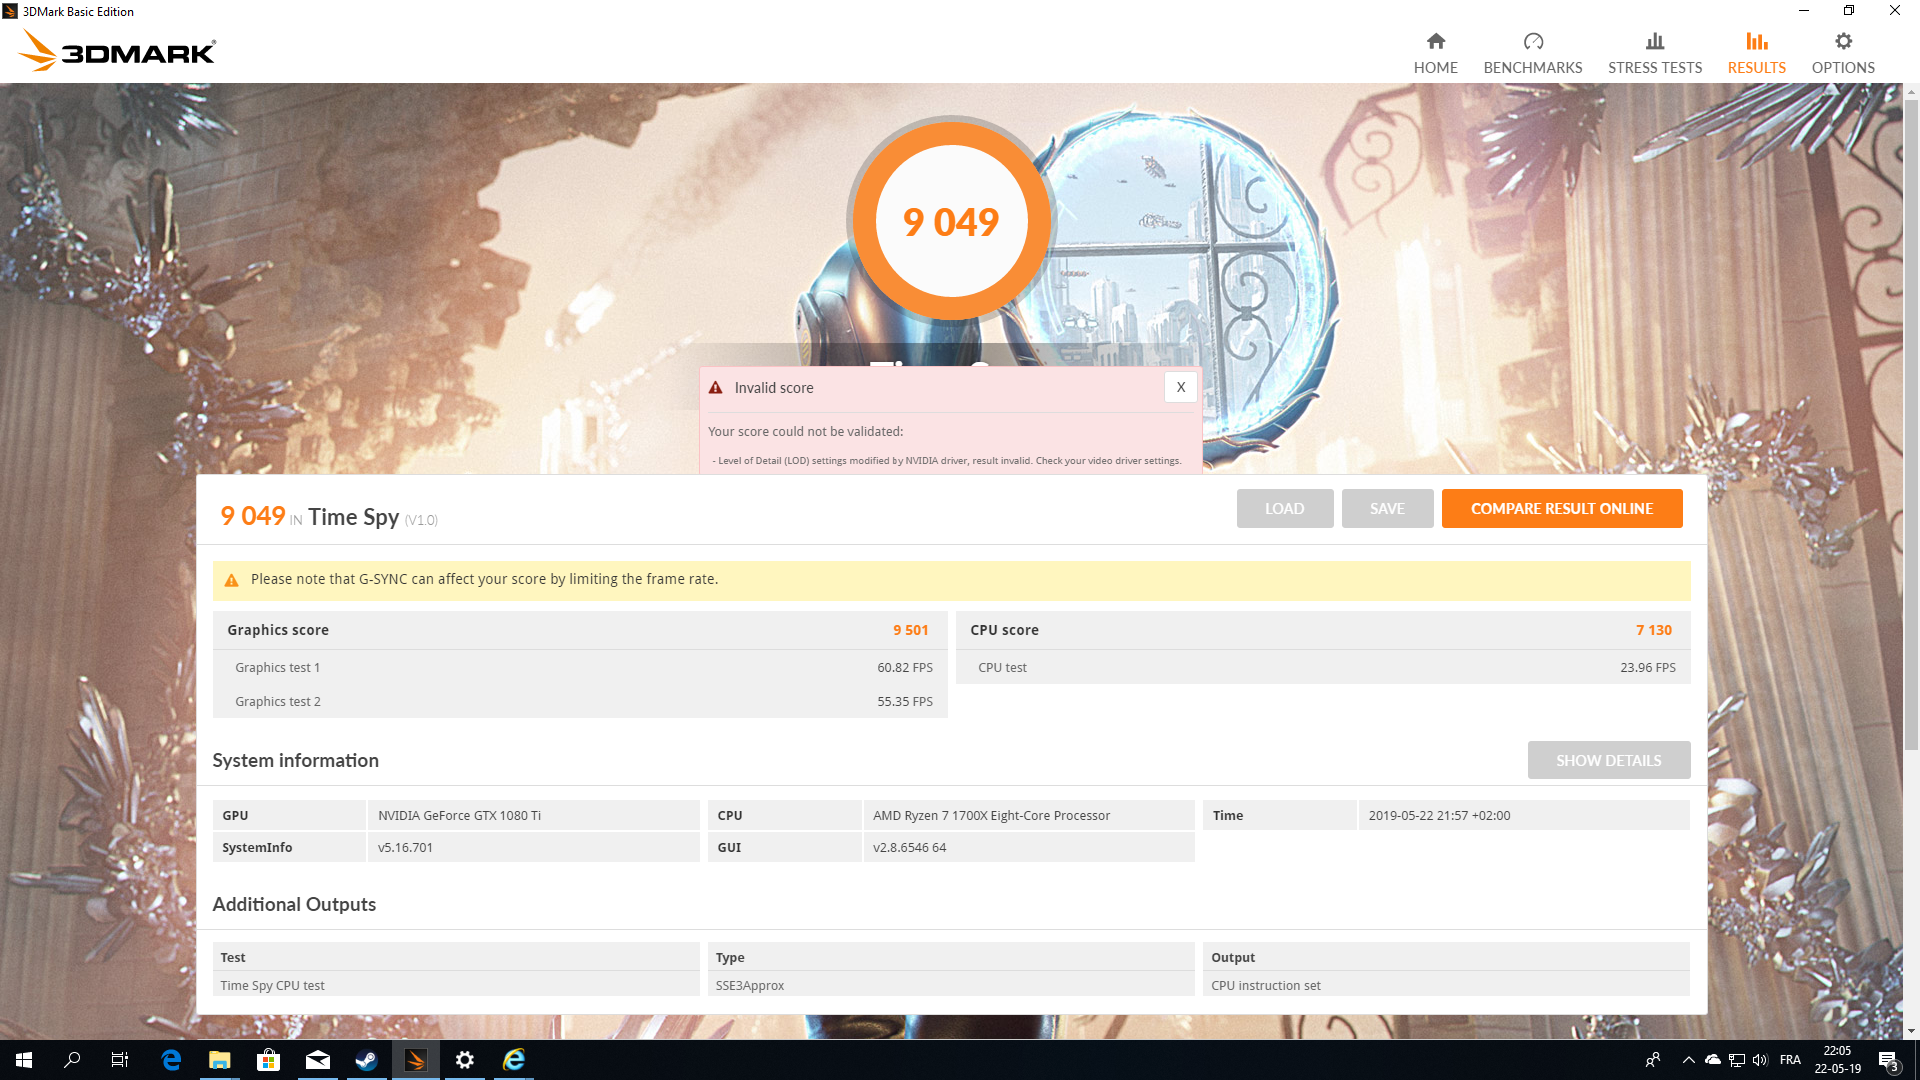Dismiss the Invalid score warning

(x=1180, y=388)
